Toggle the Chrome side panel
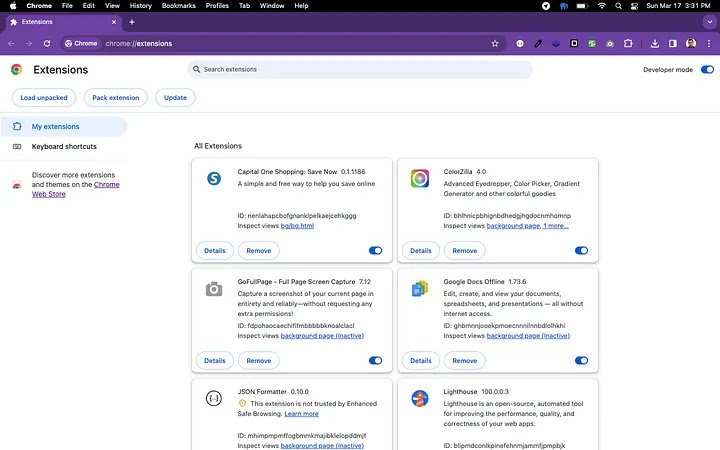 (673, 44)
